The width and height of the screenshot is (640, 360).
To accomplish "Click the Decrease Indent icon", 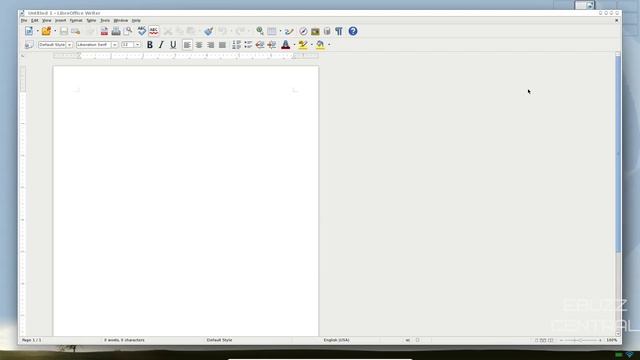I will (x=260, y=45).
